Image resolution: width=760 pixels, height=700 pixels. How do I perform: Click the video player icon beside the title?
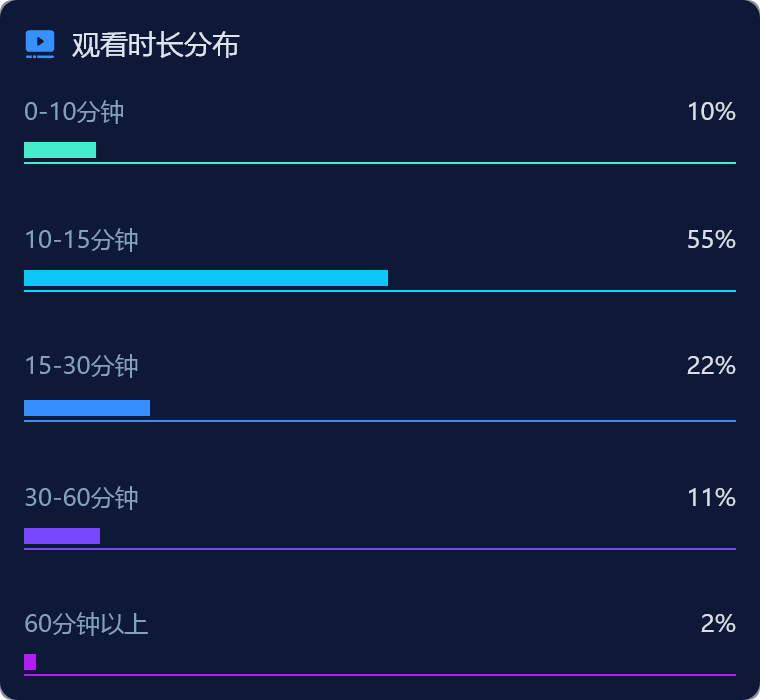pos(40,45)
